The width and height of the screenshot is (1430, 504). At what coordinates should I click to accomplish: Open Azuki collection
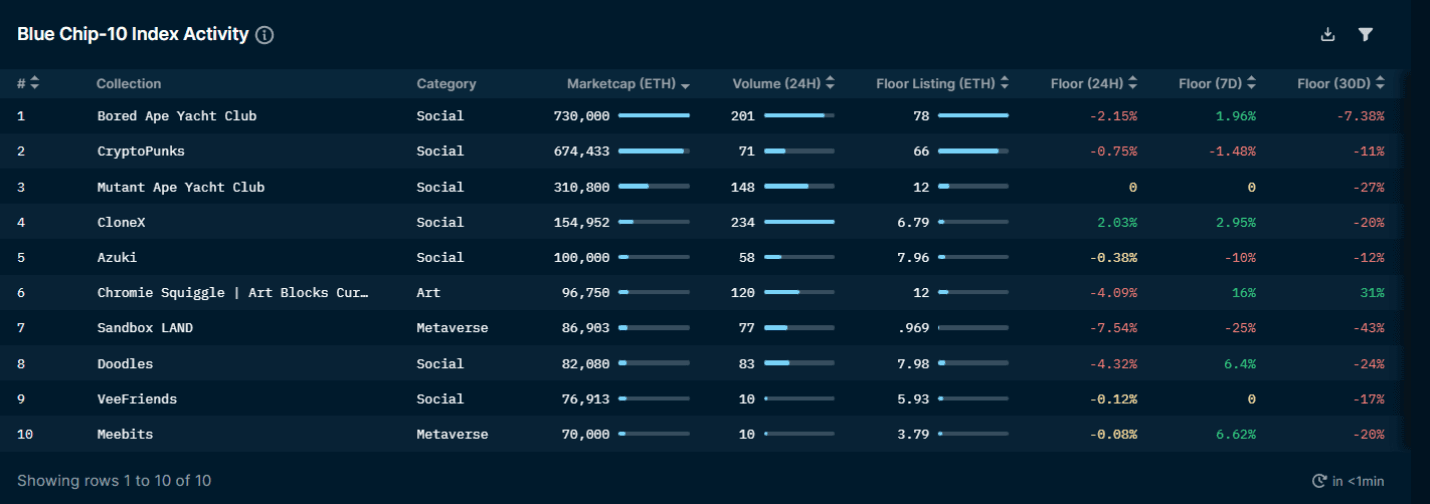(117, 257)
